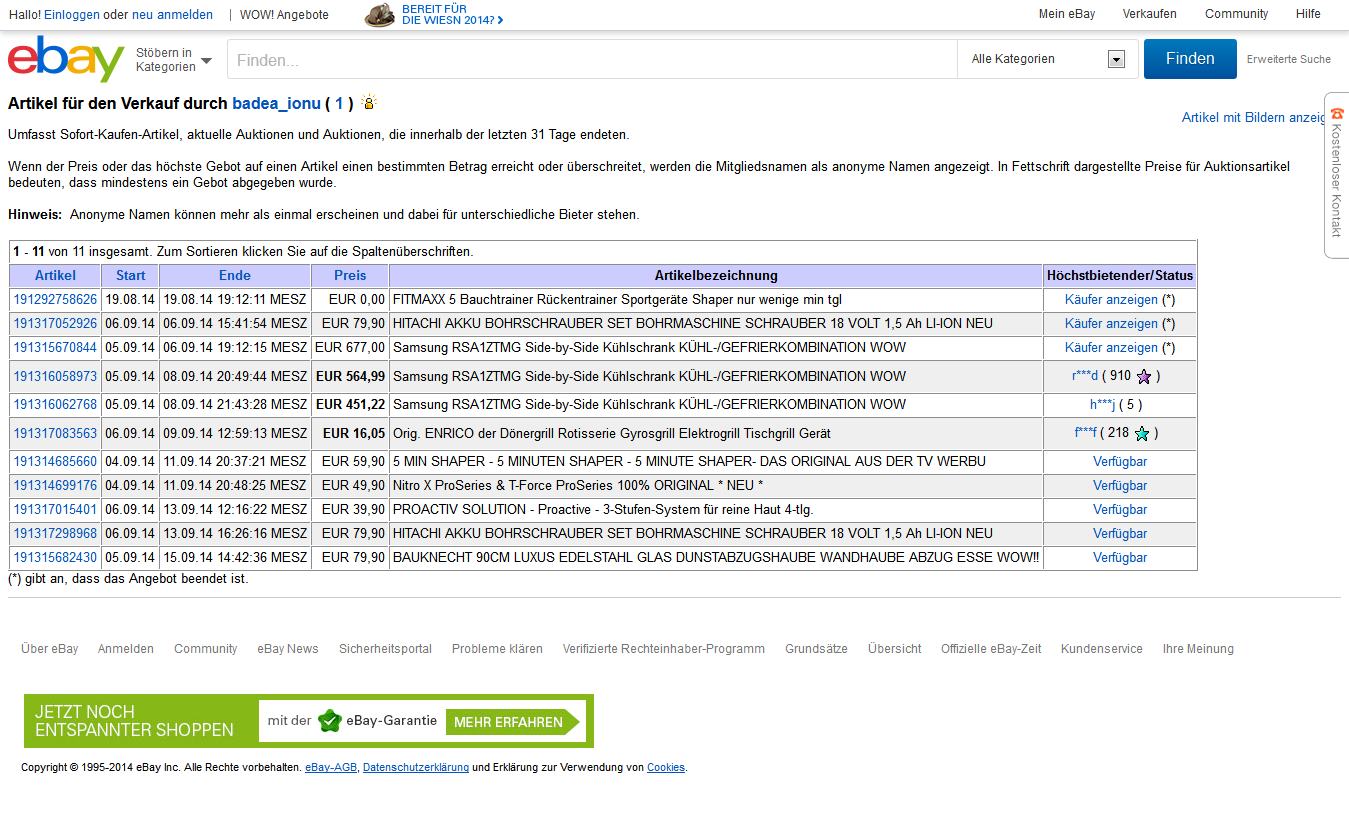Click Ihre Meinung footer link
1349x826 pixels.
pyautogui.click(x=1198, y=649)
